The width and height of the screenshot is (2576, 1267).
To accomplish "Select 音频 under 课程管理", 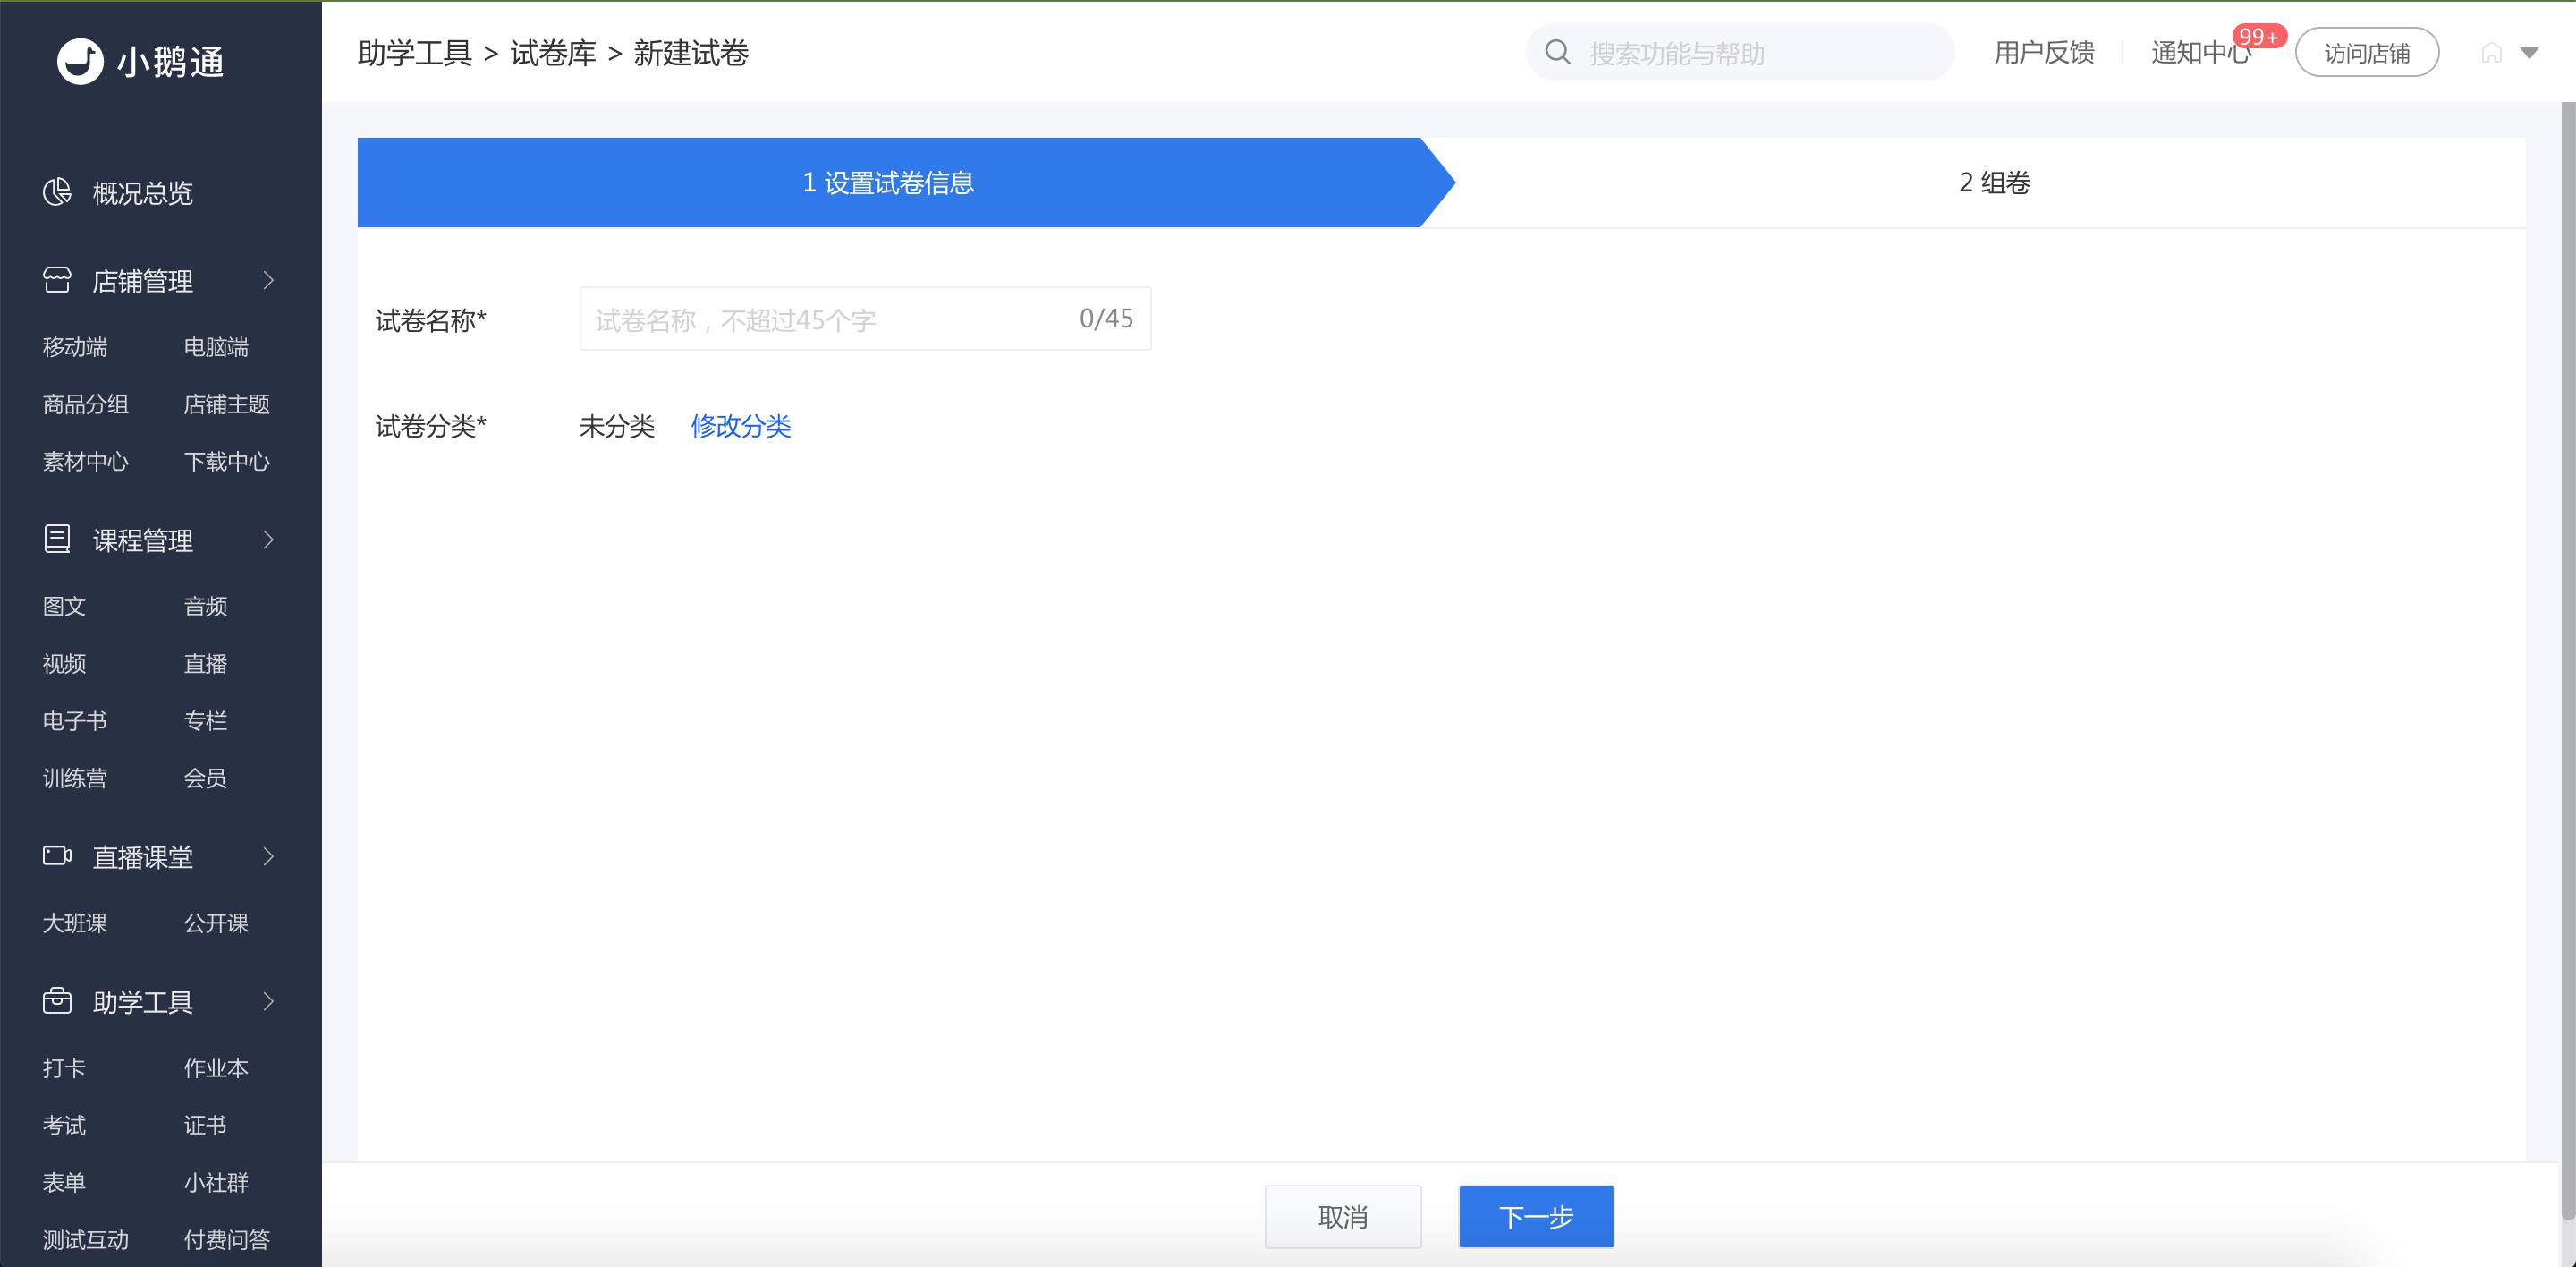I will 205,606.
